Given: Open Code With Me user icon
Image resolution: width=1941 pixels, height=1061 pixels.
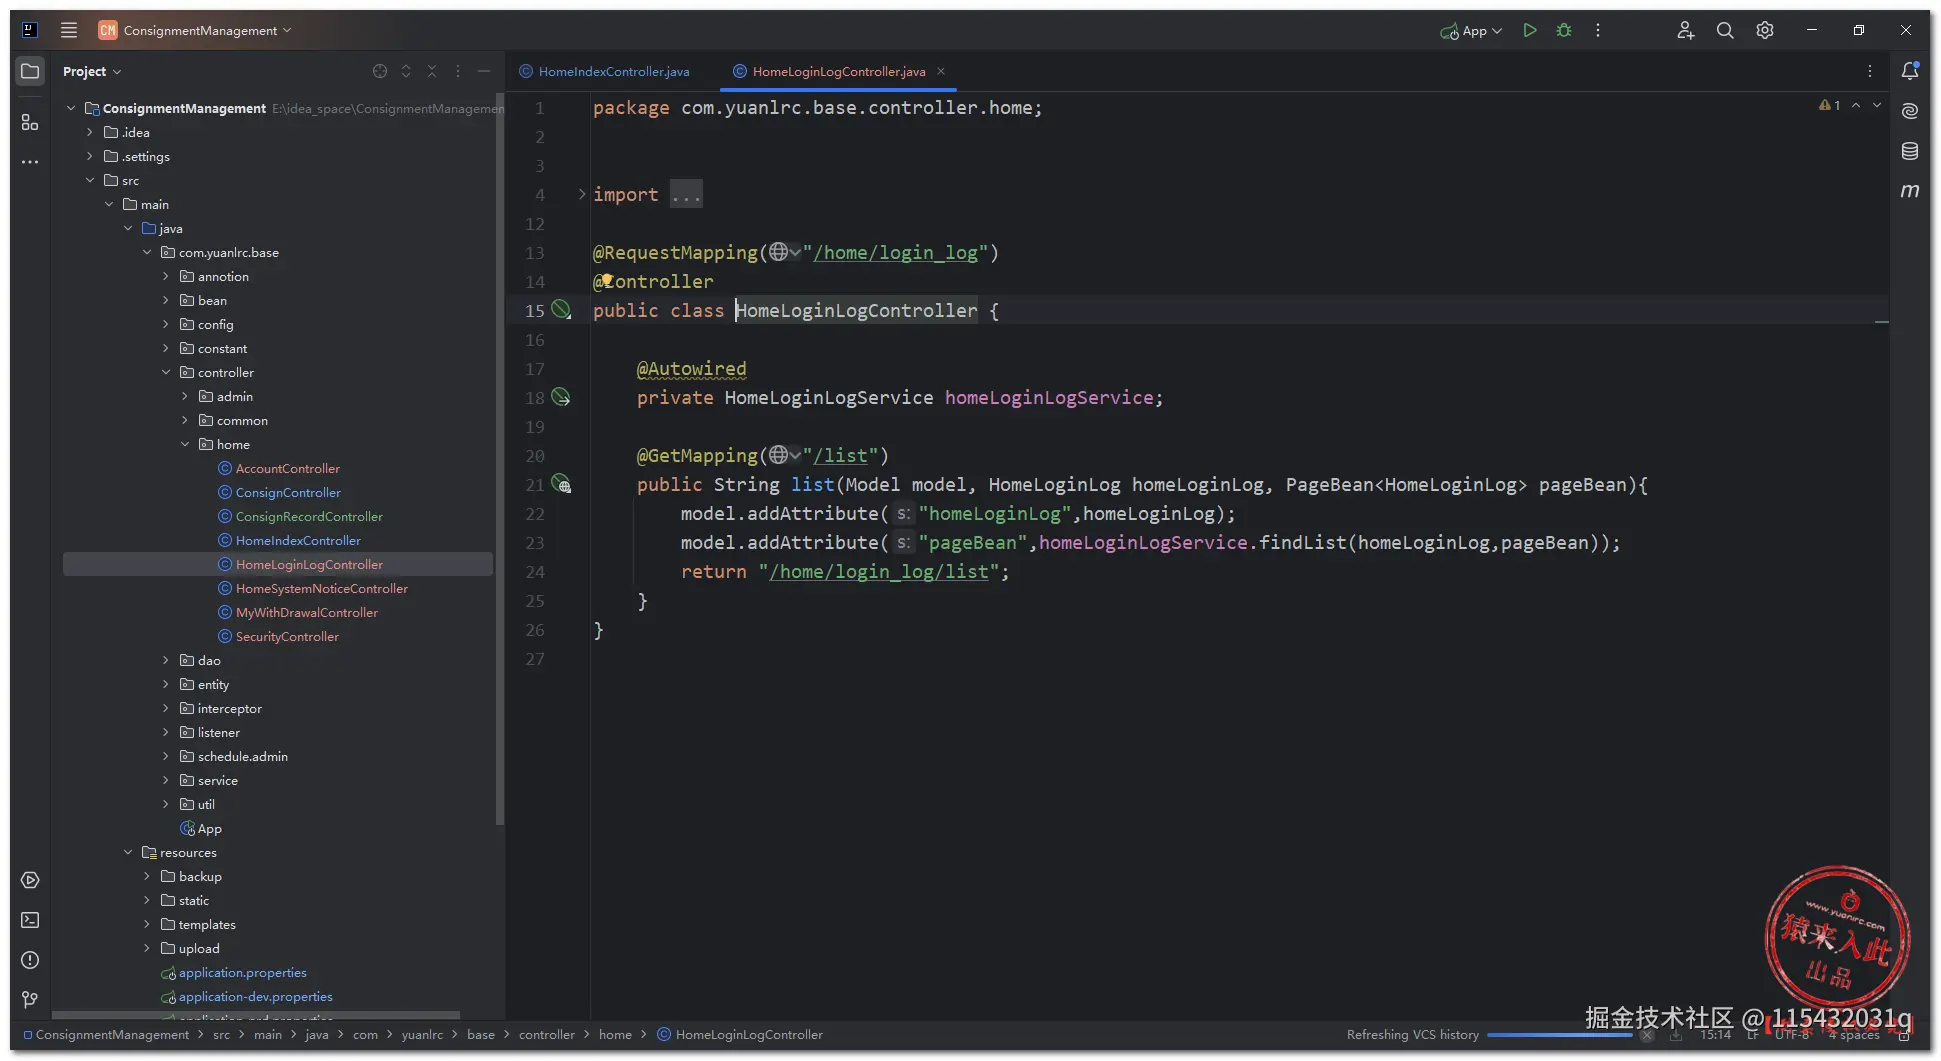Looking at the screenshot, I should [x=1685, y=30].
